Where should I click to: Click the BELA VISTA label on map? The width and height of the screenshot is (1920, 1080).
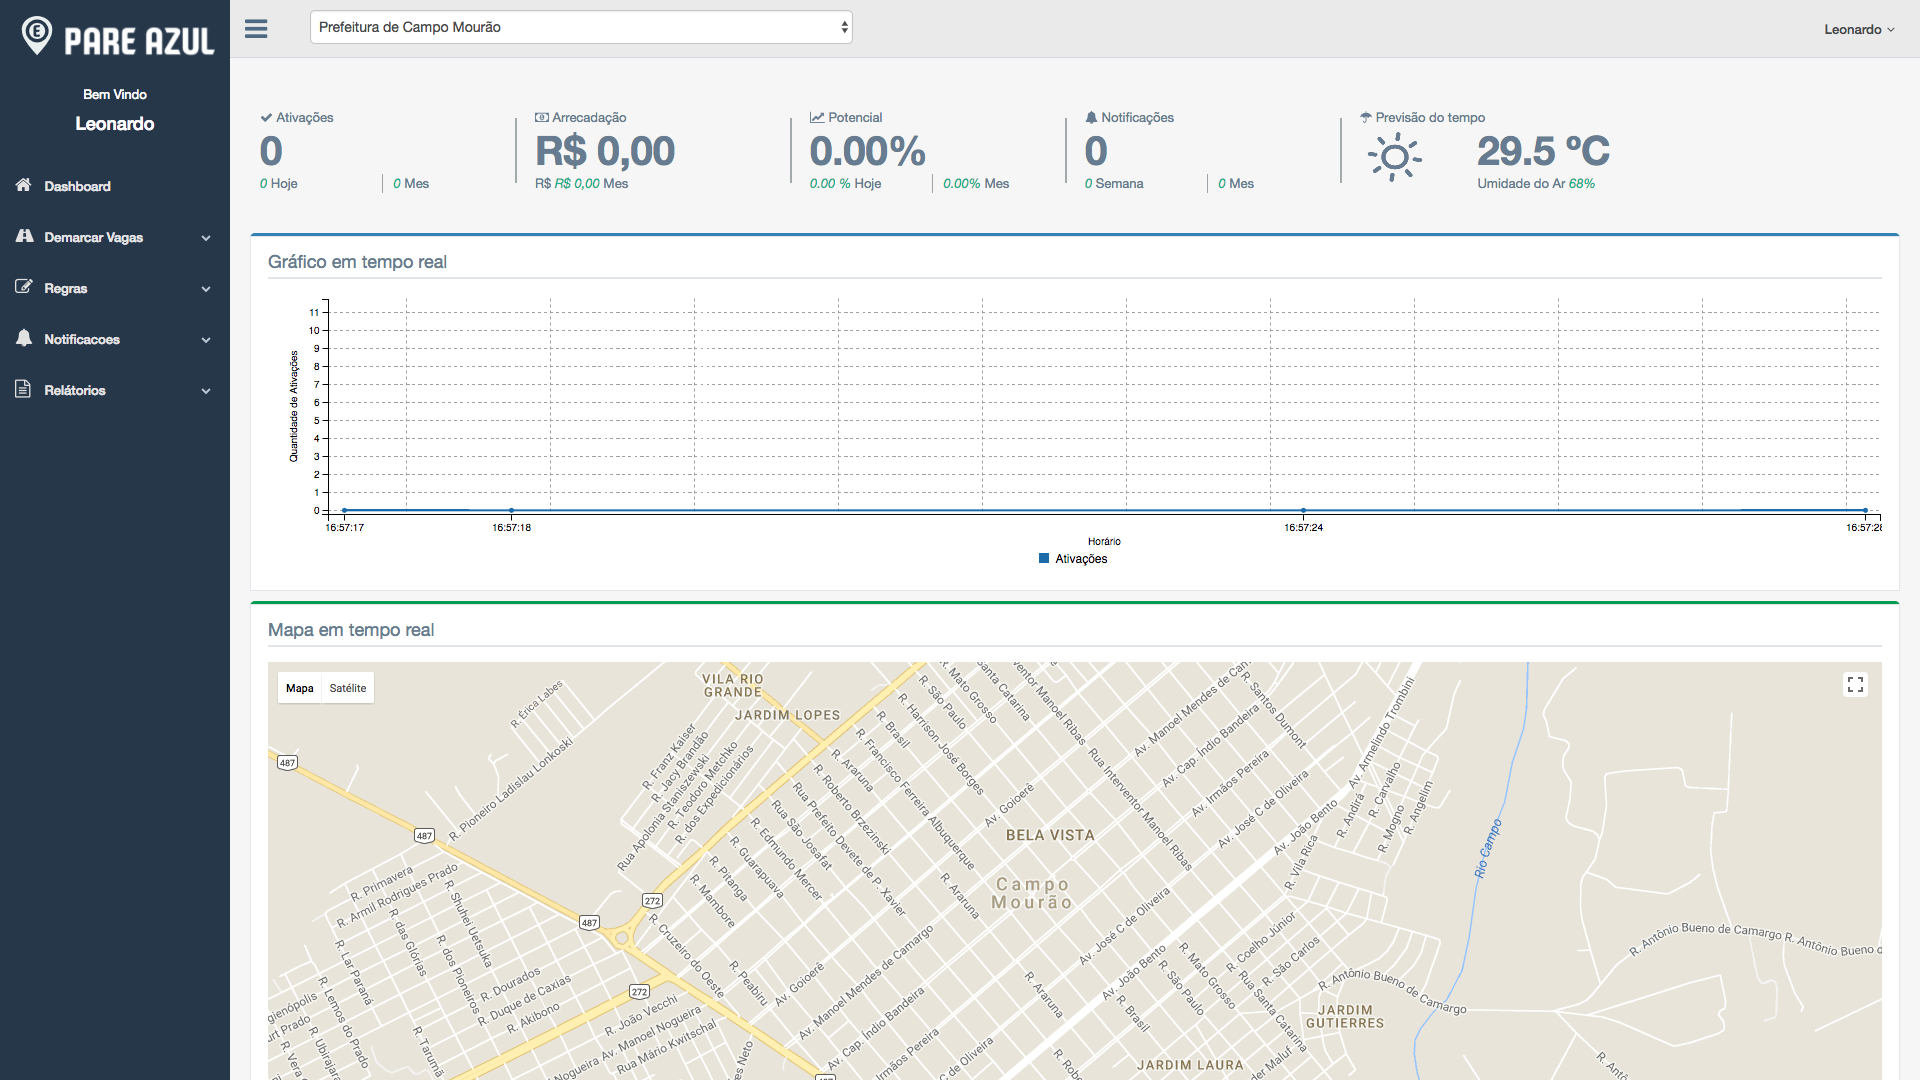click(1050, 835)
